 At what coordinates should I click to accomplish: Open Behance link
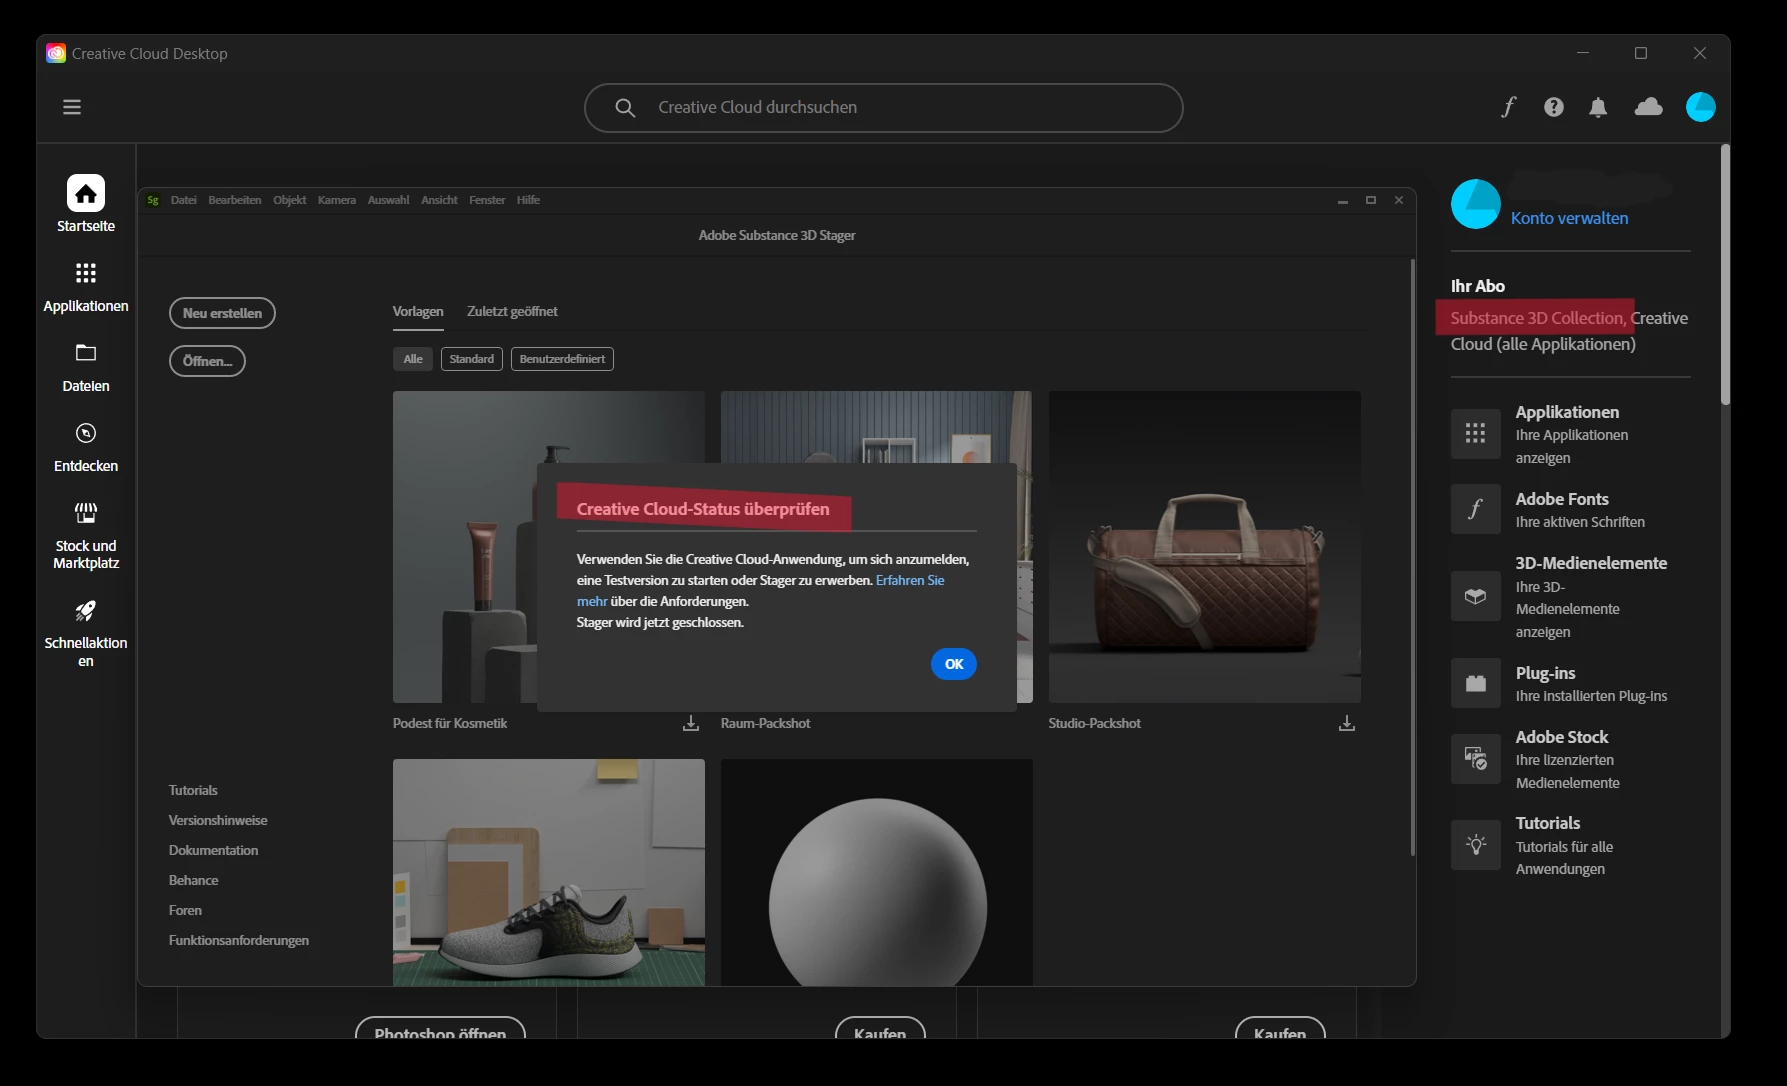pos(193,880)
